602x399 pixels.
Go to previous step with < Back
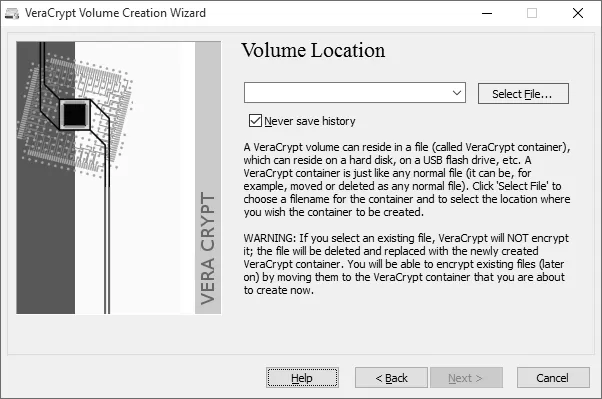(x=391, y=378)
